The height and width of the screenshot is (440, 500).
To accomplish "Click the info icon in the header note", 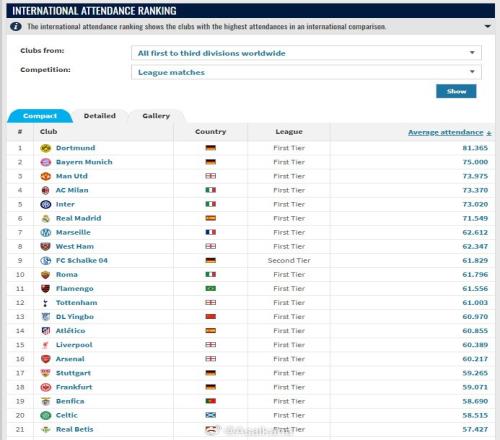I will coord(16,26).
